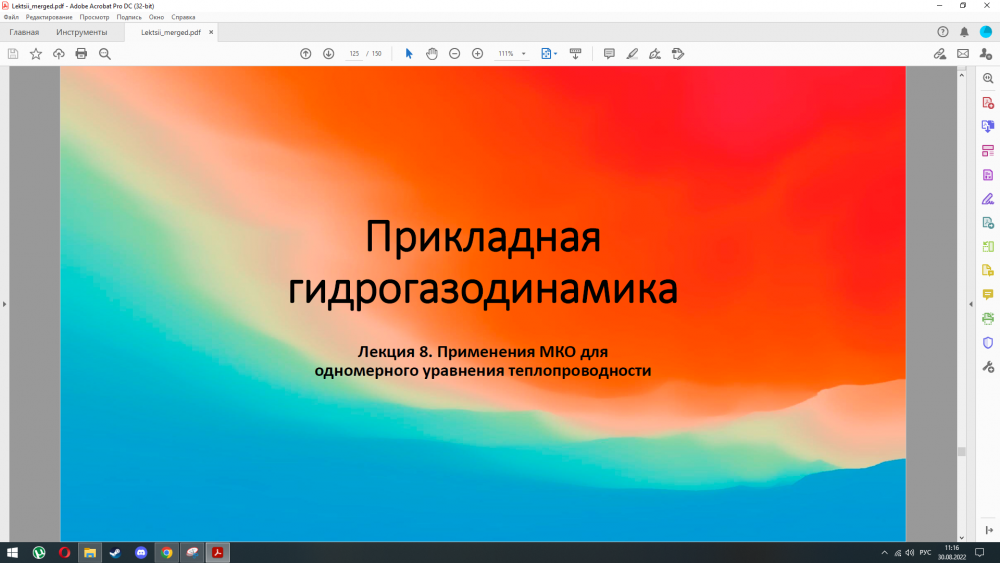Collapse the right tools pane
The height and width of the screenshot is (563, 1000).
tap(969, 304)
